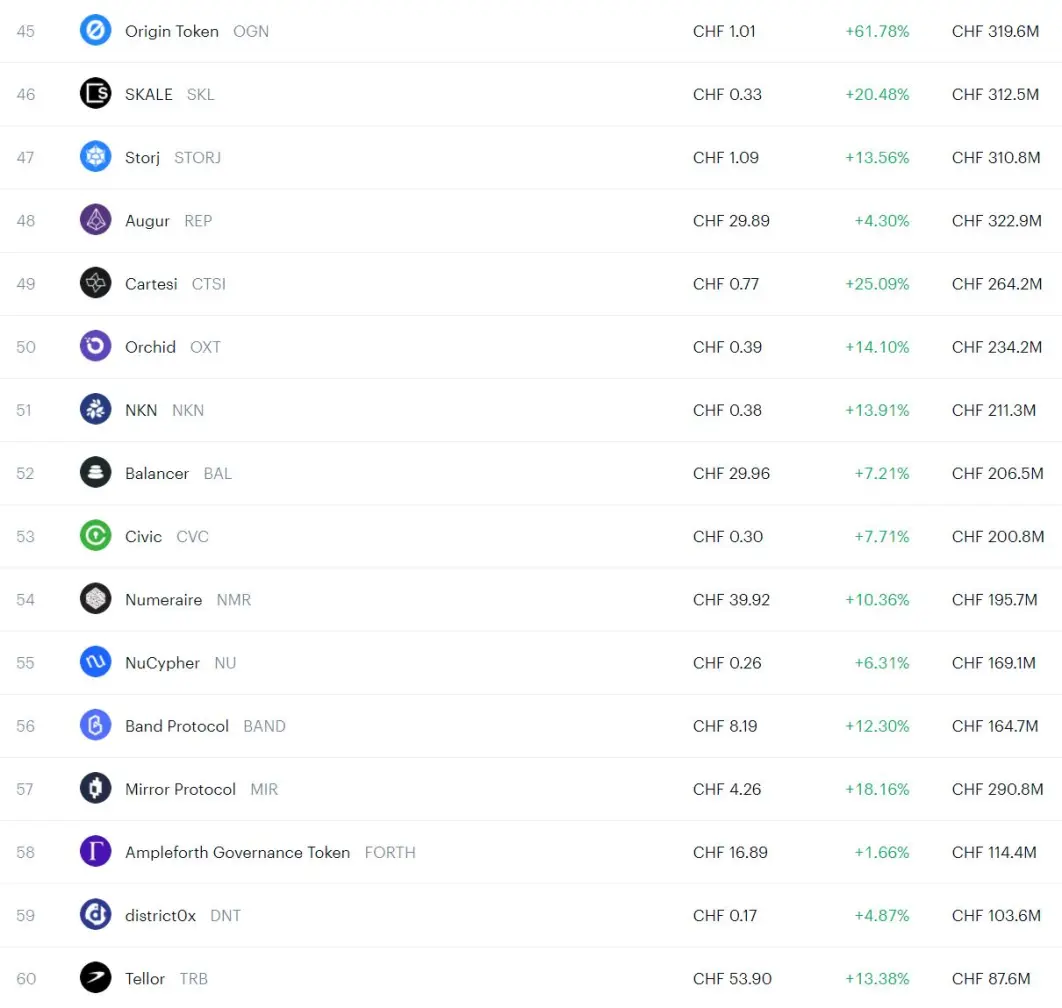This screenshot has width=1062, height=1008.
Task: Click the NKN ticker symbol
Action: click(x=188, y=411)
